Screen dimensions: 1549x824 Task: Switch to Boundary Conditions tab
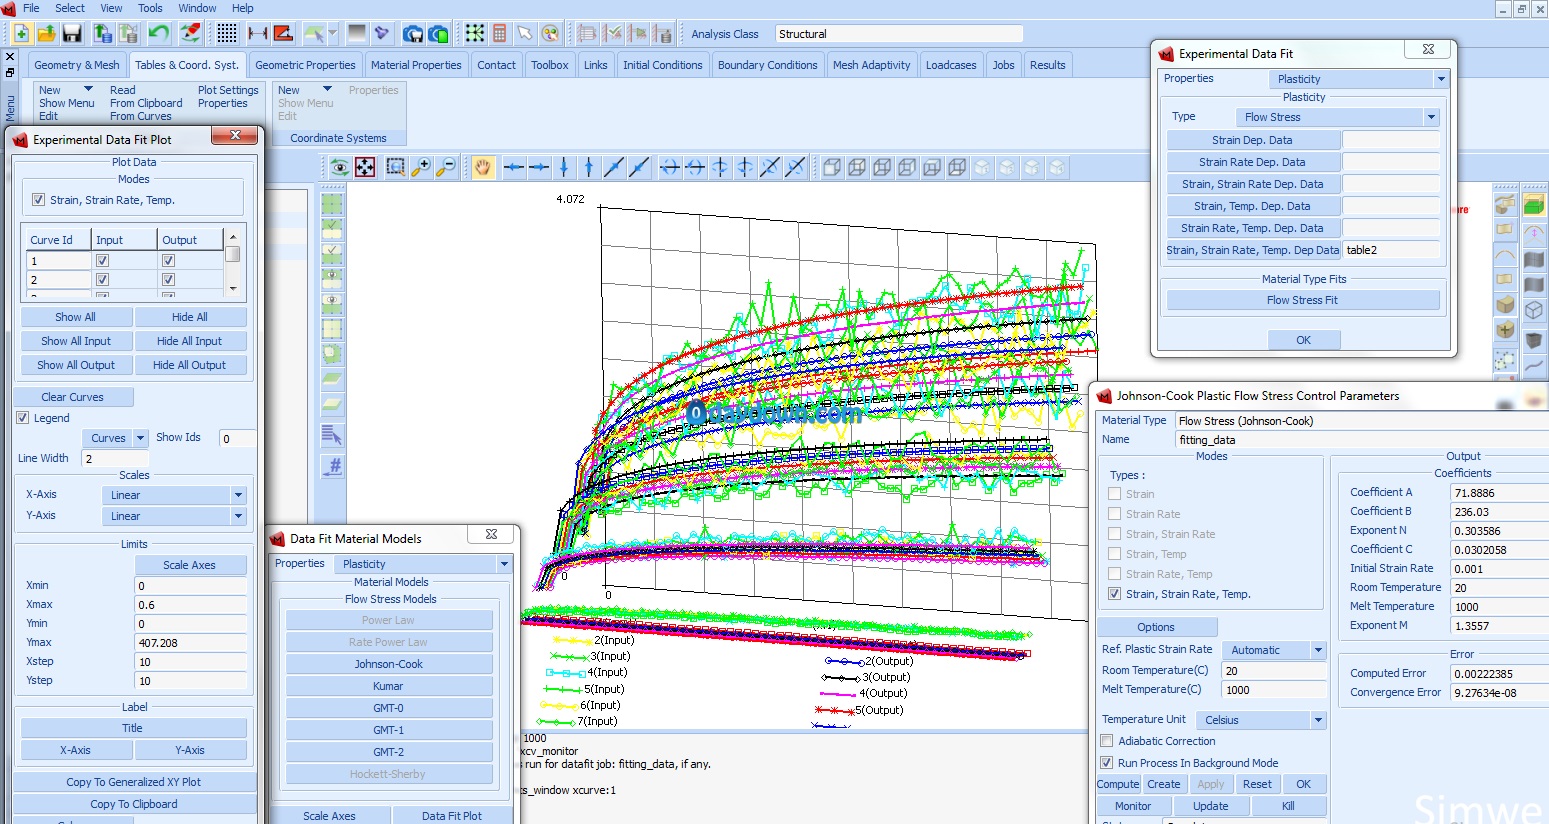click(x=768, y=65)
